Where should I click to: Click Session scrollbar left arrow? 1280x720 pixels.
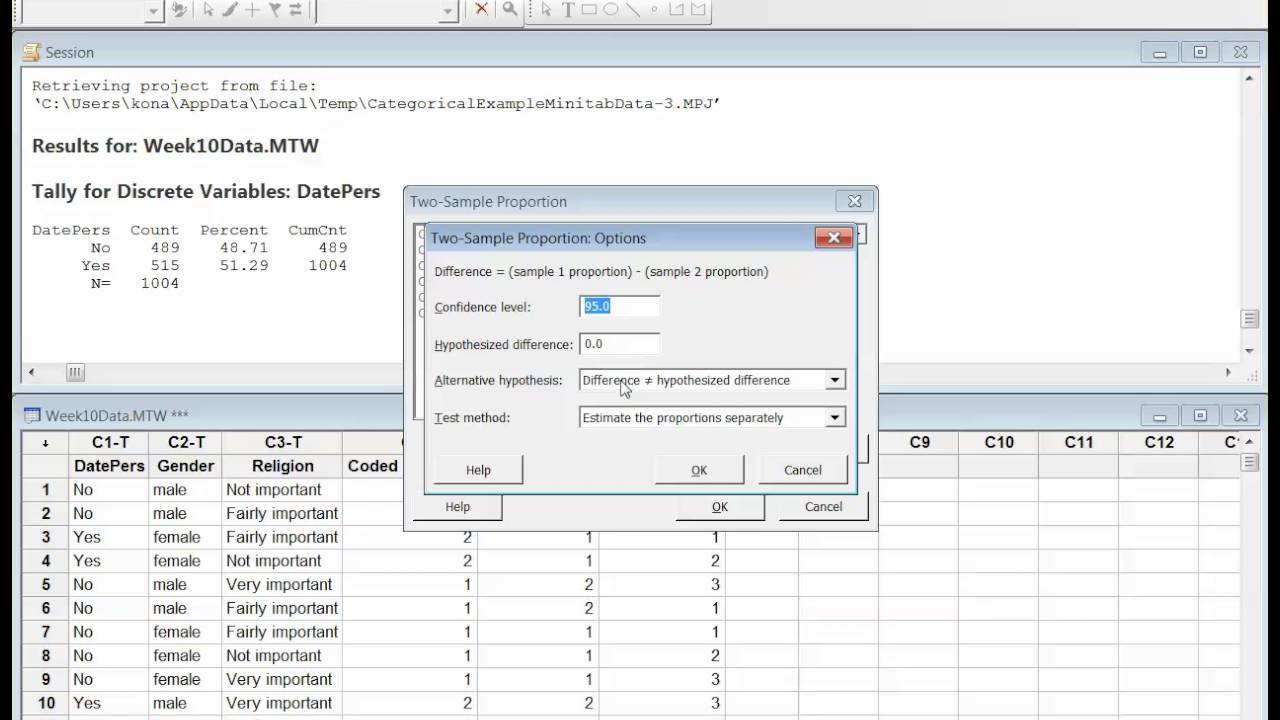[x=31, y=372]
